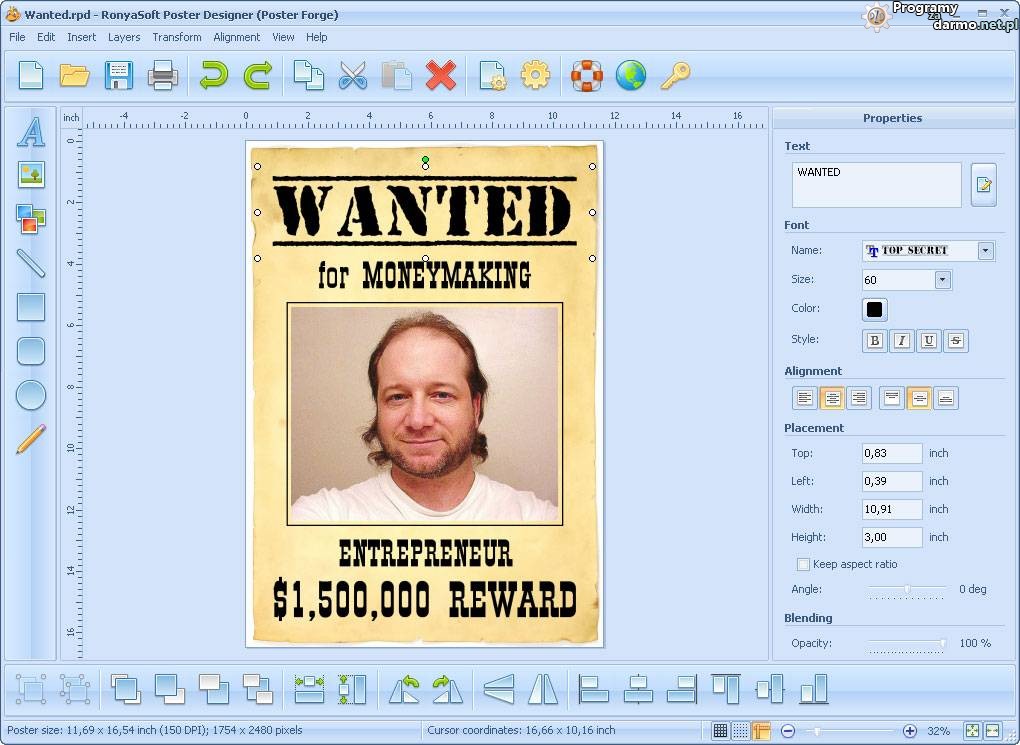This screenshot has width=1020, height=745.
Task: Click the green Undo arrow
Action: coord(214,75)
